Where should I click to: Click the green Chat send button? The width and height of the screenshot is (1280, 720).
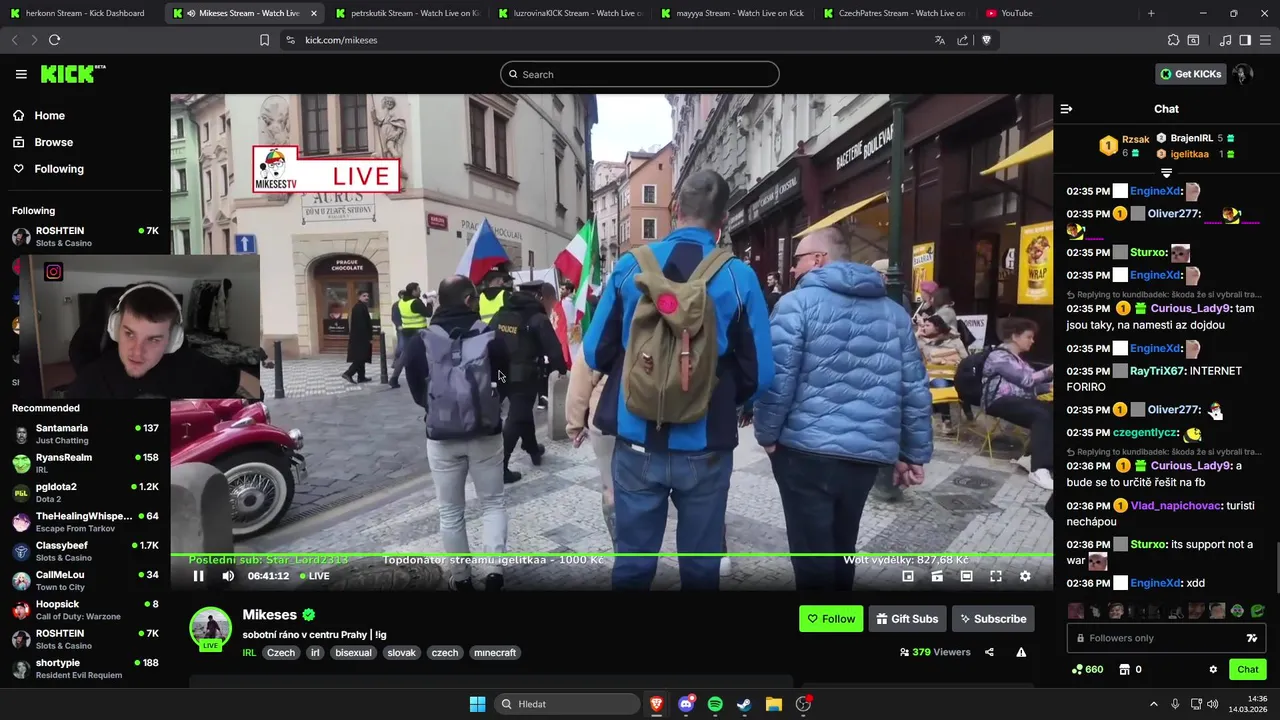click(1248, 670)
